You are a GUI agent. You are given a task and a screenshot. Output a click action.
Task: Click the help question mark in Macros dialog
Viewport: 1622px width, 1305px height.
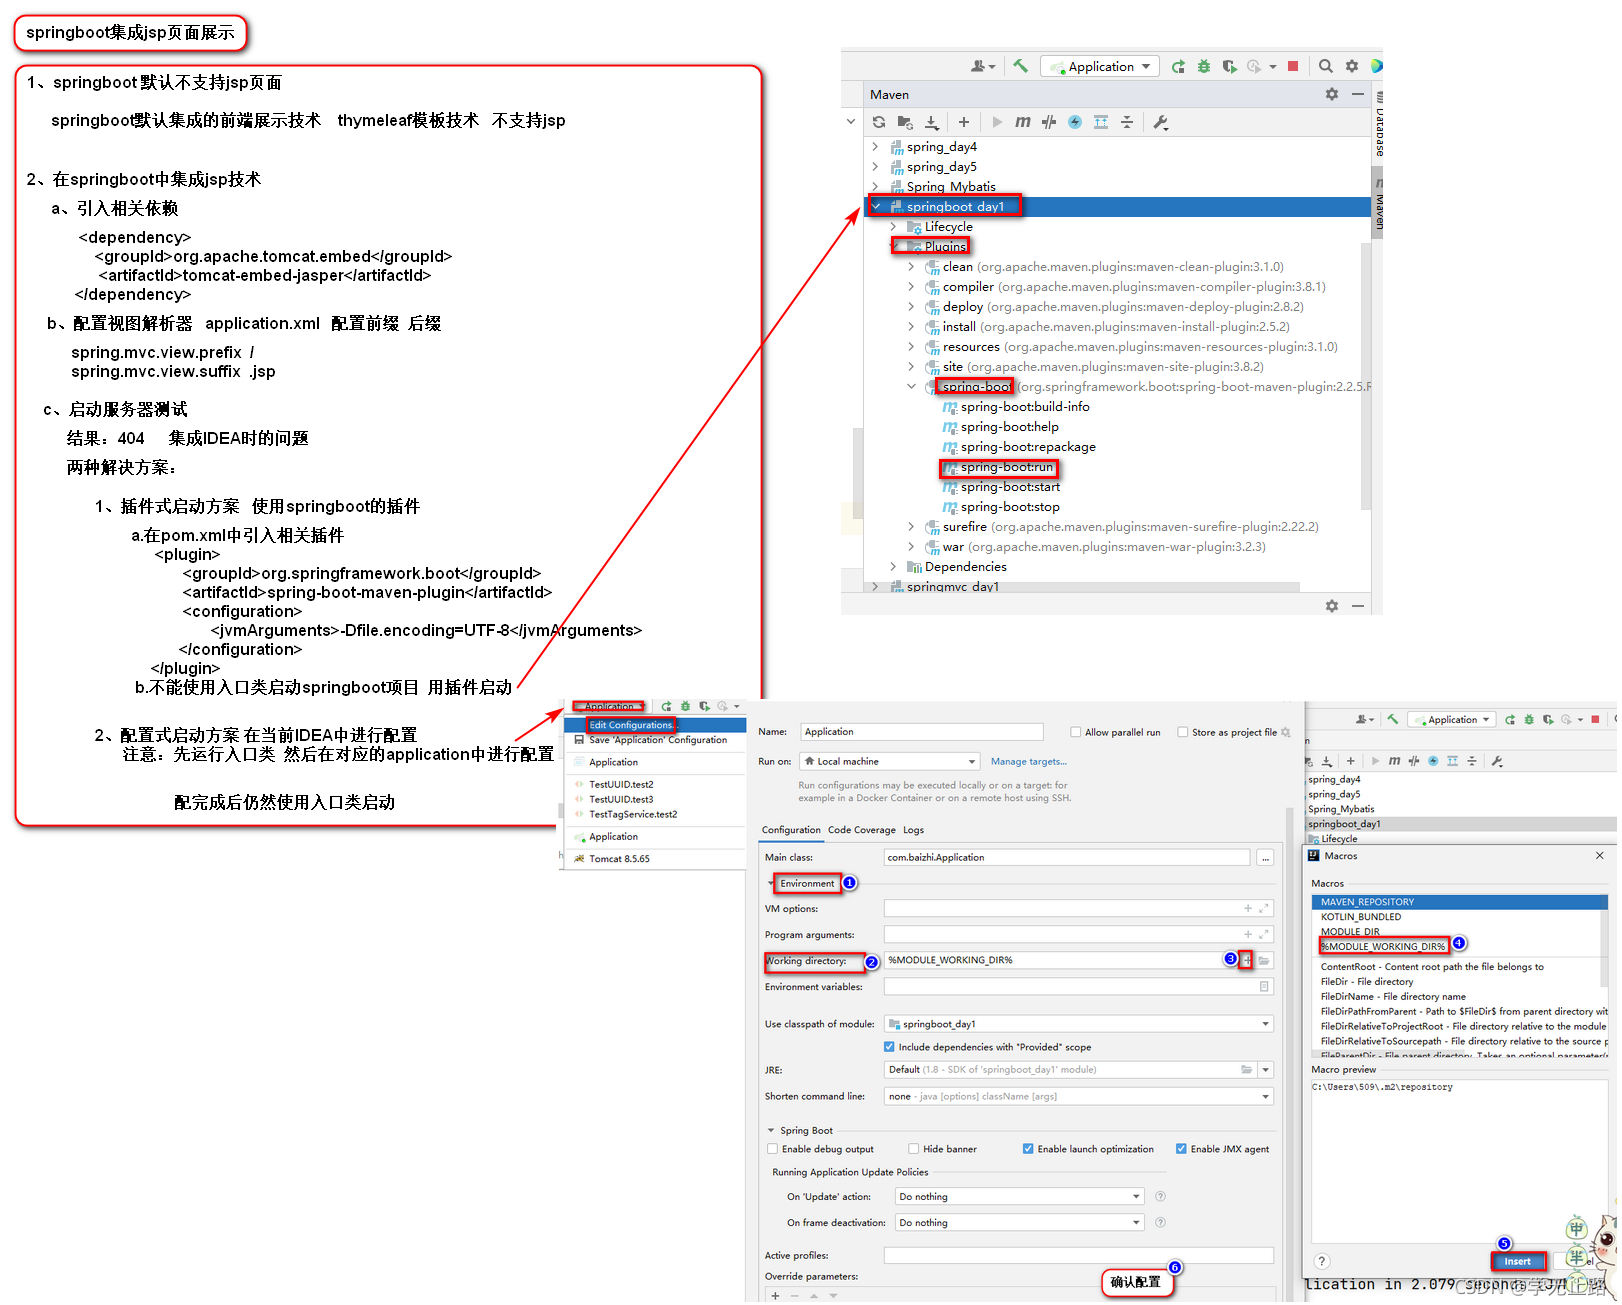[x=1322, y=1261]
